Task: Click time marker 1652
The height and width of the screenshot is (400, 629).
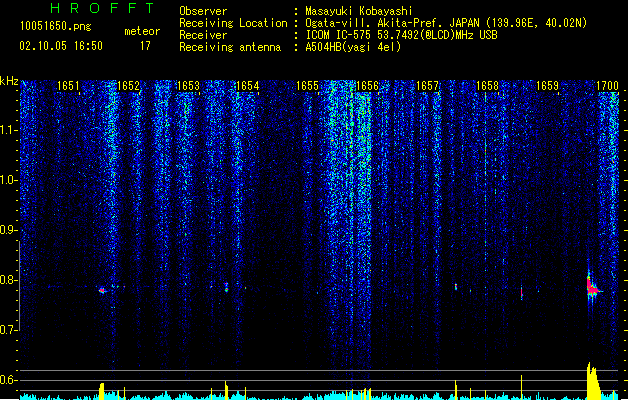Action: coord(128,86)
